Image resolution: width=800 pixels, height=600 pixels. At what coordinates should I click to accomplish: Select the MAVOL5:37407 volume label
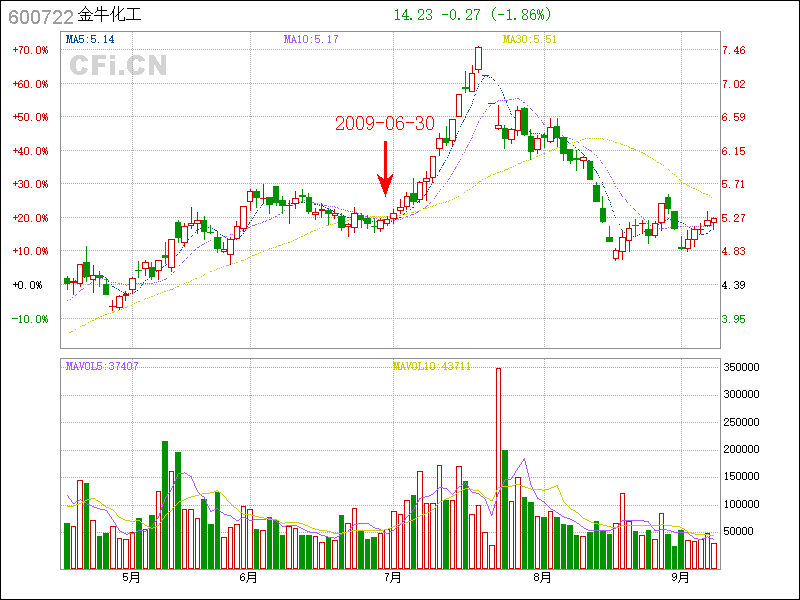[102, 366]
